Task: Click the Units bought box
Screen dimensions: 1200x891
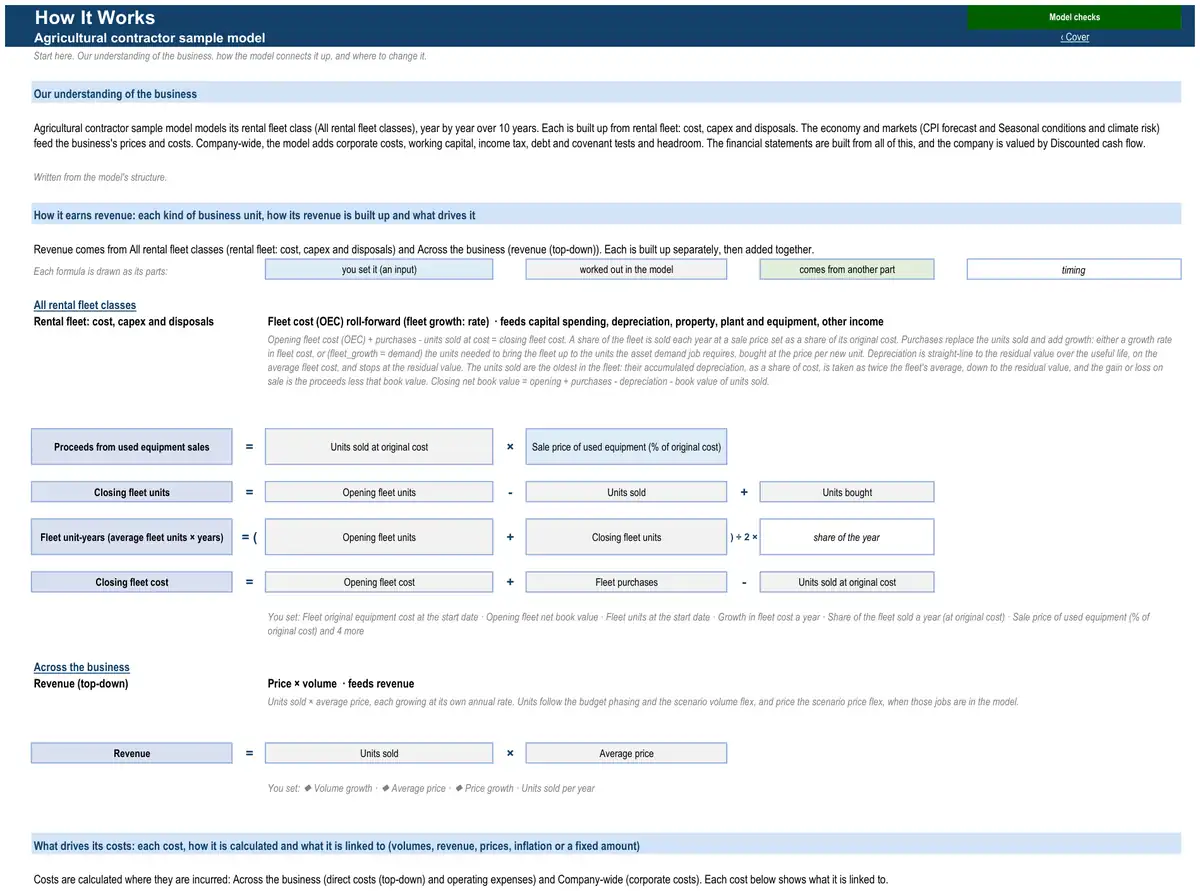Action: coord(847,492)
